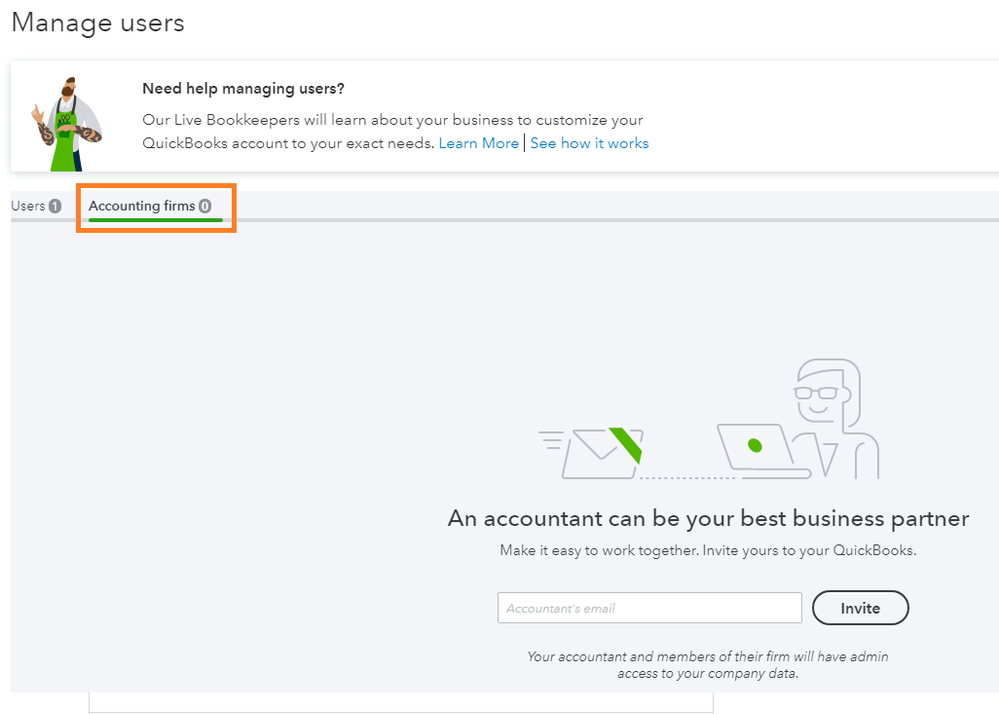This screenshot has height=714, width=999.
Task: Open the Learn More link
Action: pos(478,143)
